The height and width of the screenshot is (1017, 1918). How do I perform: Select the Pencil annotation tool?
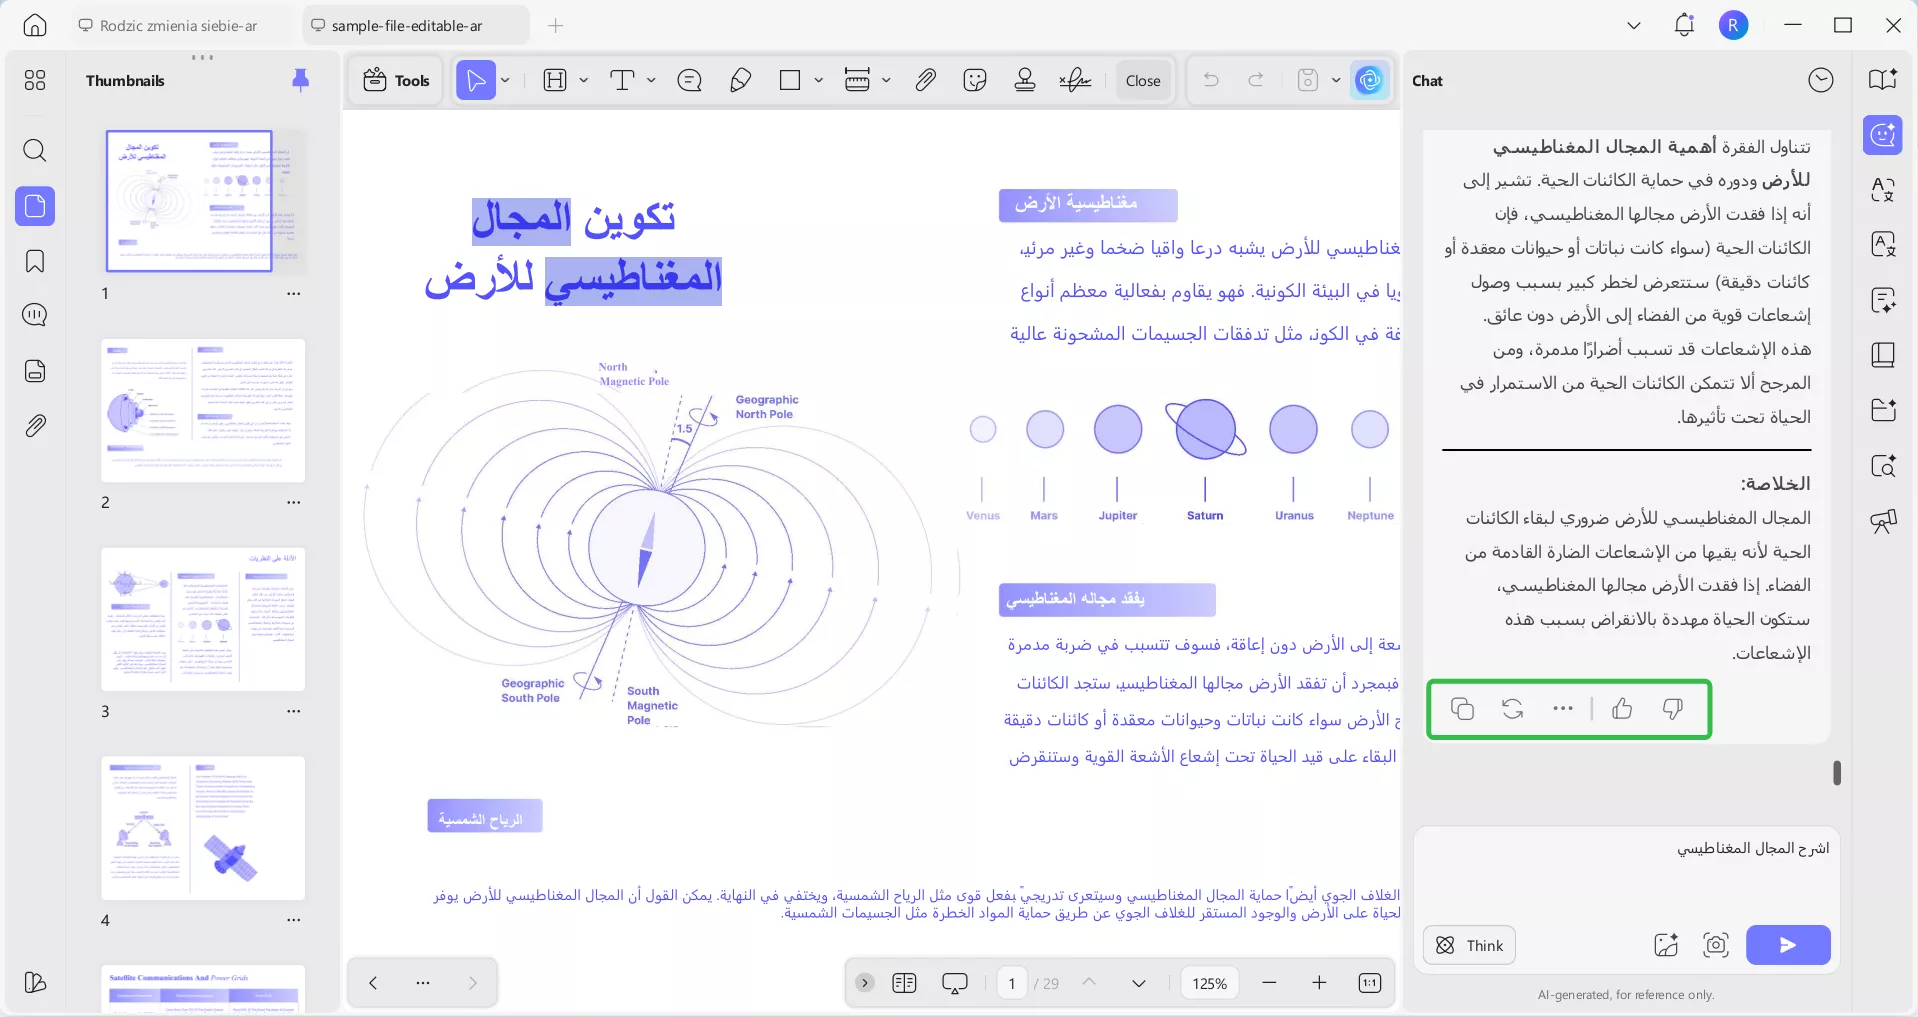pyautogui.click(x=740, y=80)
